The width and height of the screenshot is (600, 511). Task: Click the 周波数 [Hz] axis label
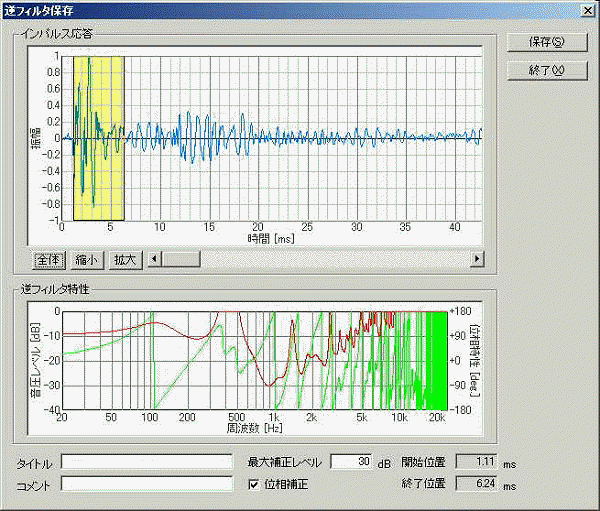click(254, 428)
